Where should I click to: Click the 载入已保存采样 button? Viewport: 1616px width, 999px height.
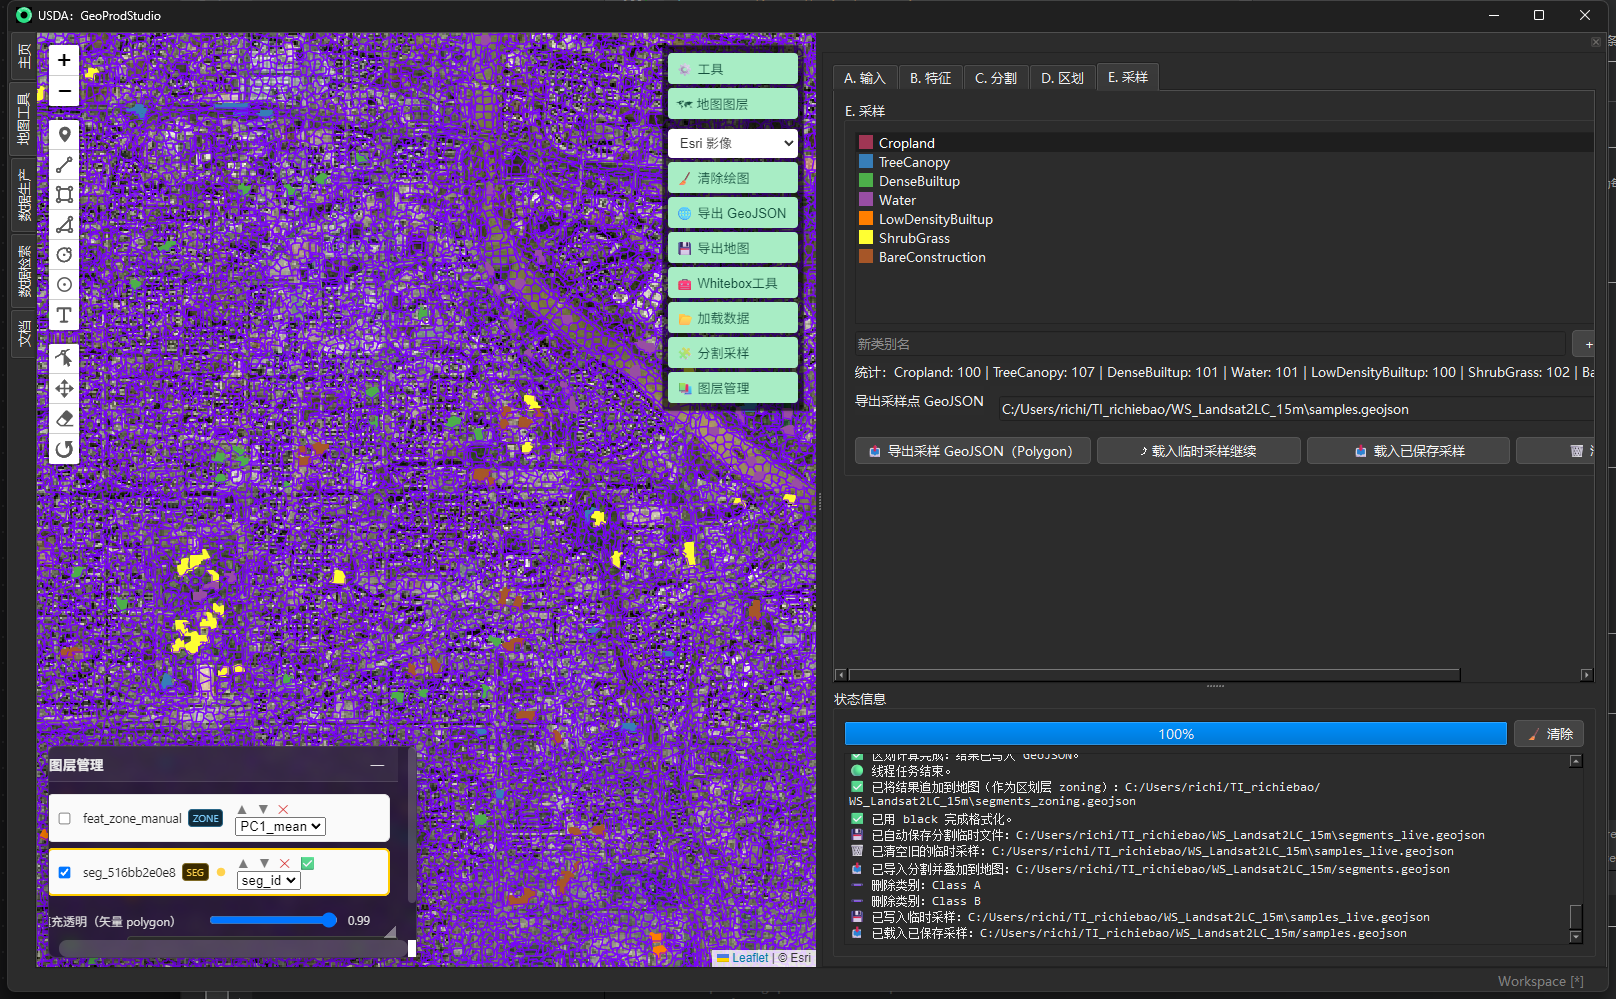[x=1407, y=450]
